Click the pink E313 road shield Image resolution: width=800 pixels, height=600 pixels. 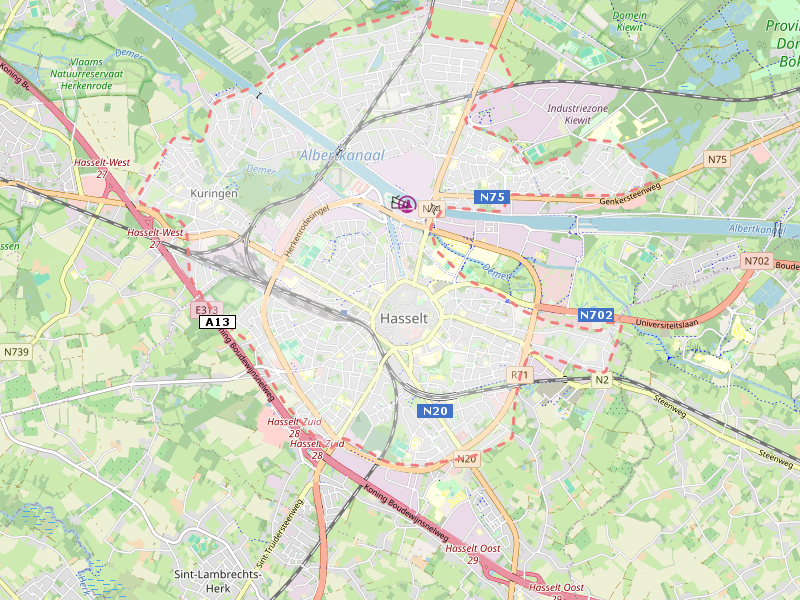click(x=207, y=310)
